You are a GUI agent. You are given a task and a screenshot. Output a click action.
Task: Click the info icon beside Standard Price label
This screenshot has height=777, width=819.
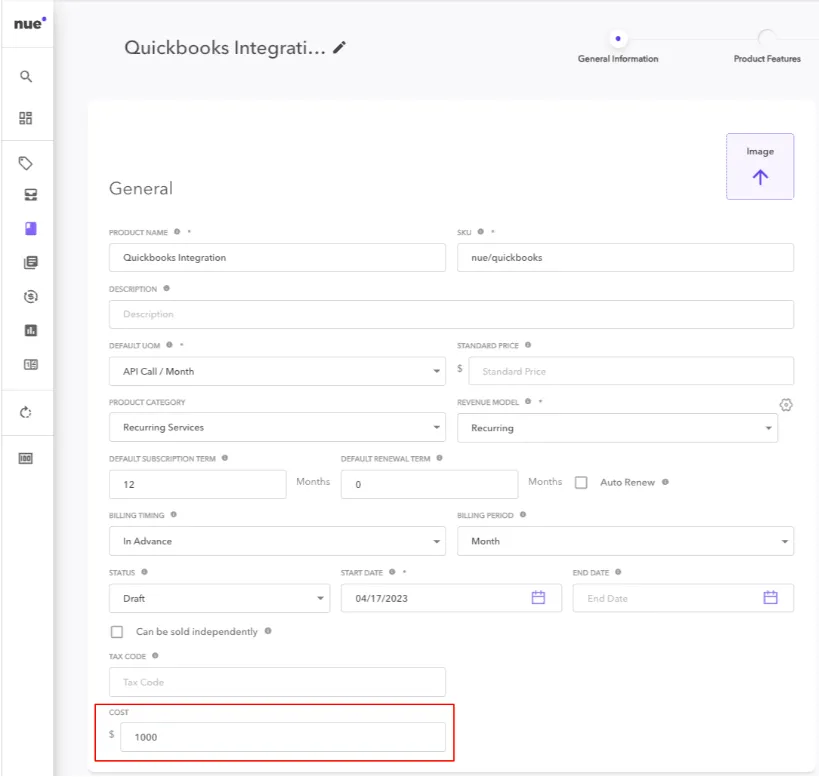point(528,345)
